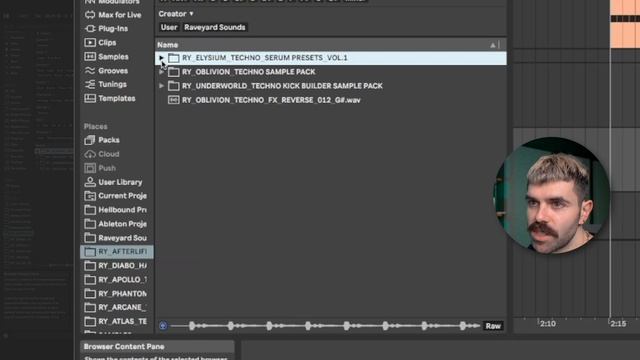Click the Name column sort arrow
The image size is (640, 360).
[x=493, y=45]
